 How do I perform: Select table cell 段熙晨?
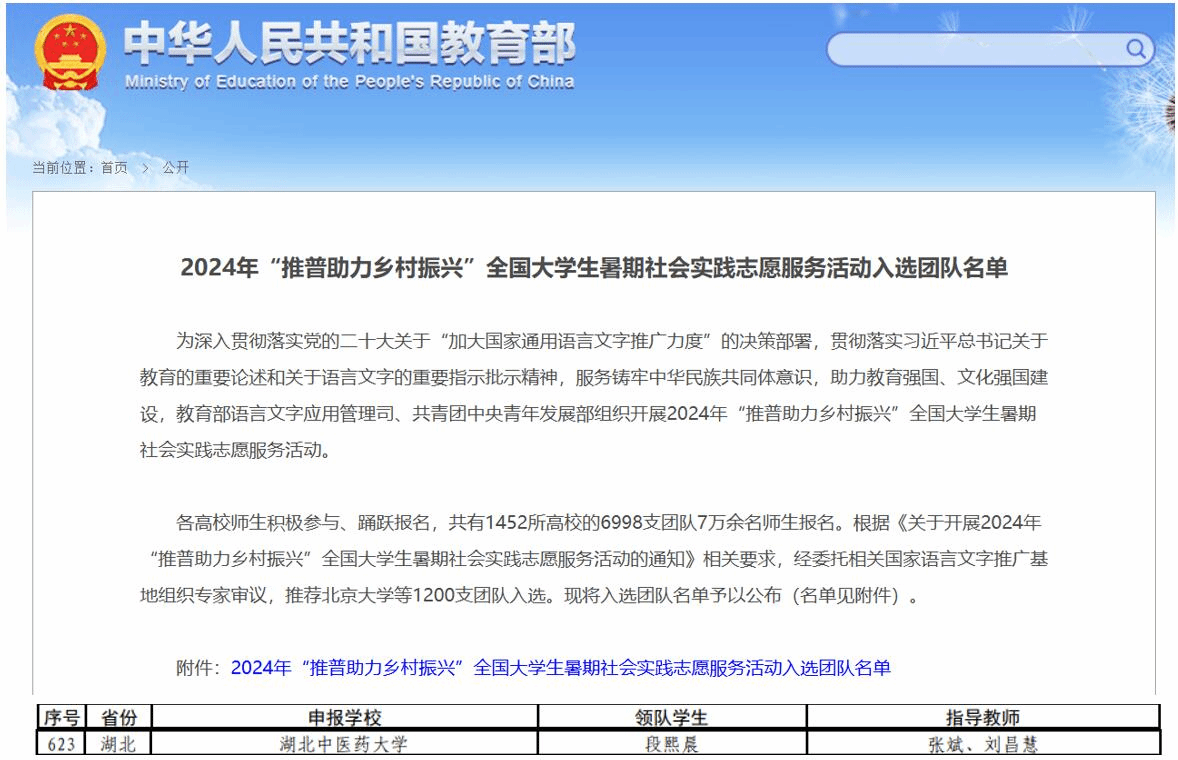(672, 743)
